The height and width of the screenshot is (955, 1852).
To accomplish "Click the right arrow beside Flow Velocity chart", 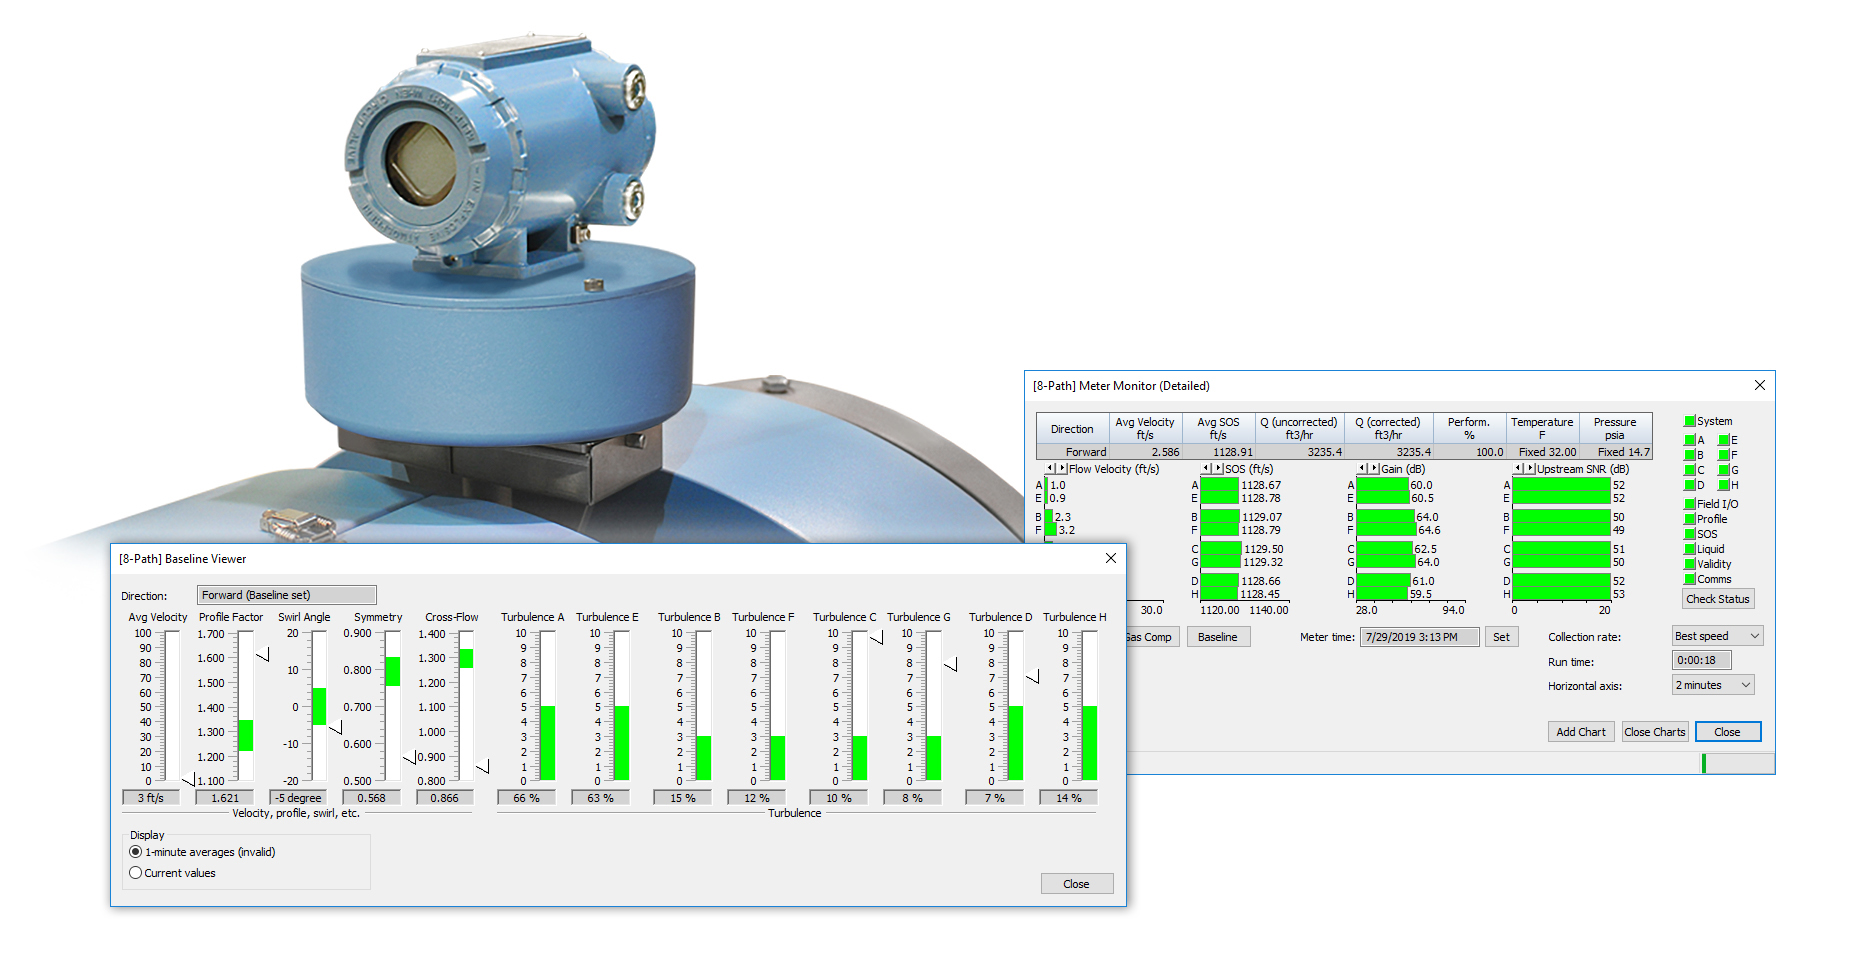I will (1061, 468).
